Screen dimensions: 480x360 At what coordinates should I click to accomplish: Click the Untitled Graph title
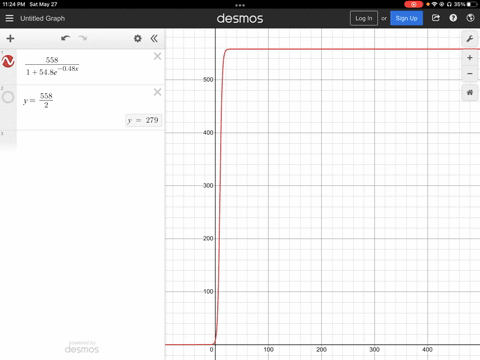[42, 18]
